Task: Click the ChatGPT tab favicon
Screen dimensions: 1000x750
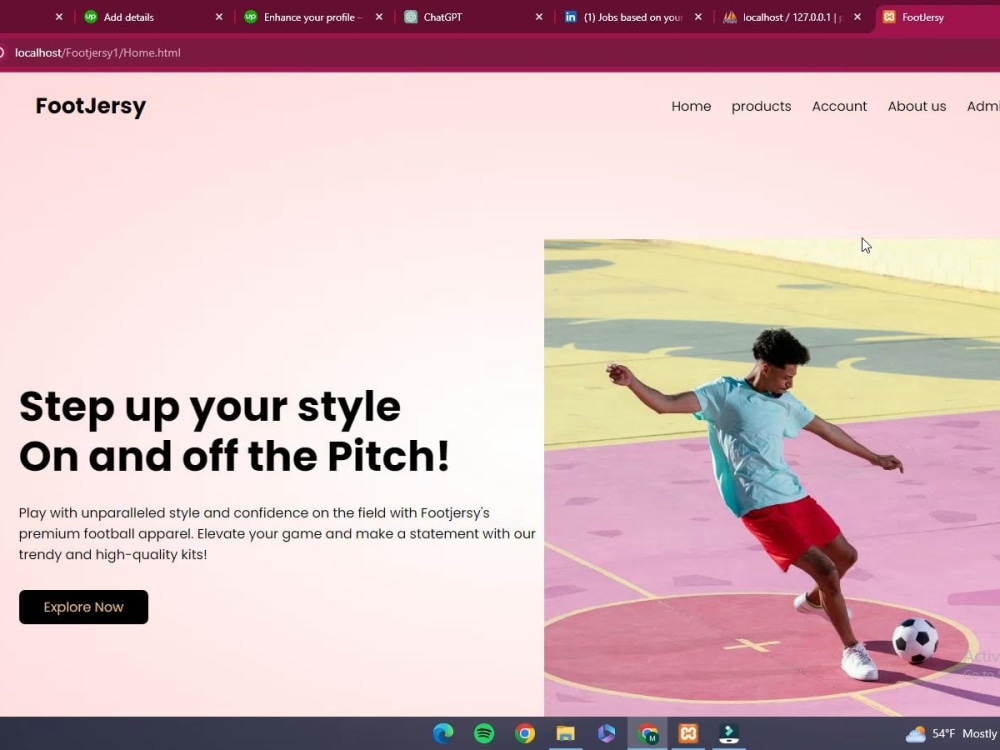Action: click(411, 17)
